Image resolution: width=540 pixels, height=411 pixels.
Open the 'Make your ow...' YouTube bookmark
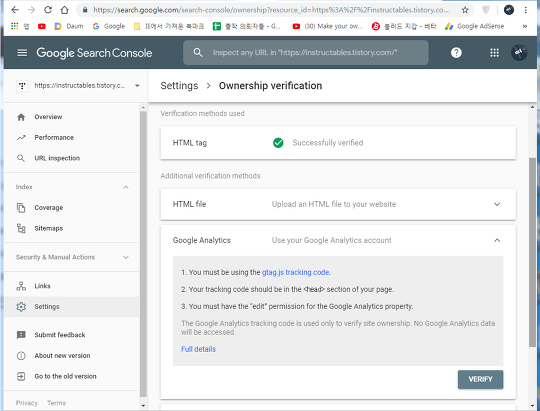327,26
